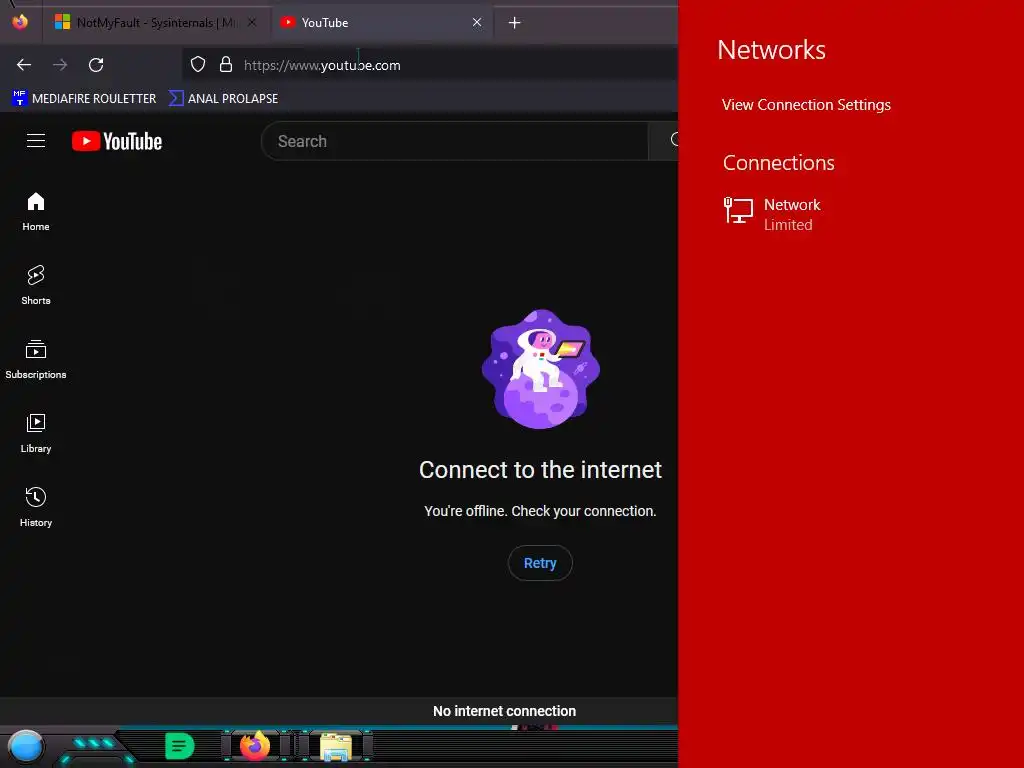This screenshot has width=1024, height=768.
Task: Click the site security padlock icon
Action: pos(226,65)
